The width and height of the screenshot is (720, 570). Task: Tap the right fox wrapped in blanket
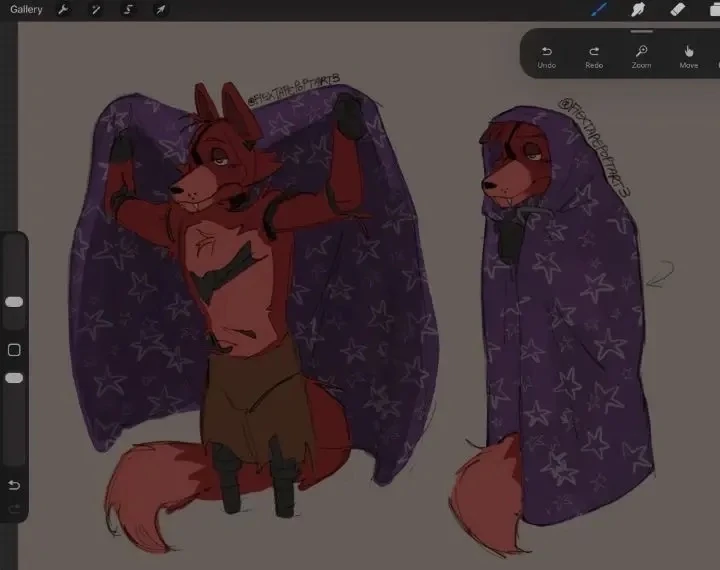[x=558, y=322]
